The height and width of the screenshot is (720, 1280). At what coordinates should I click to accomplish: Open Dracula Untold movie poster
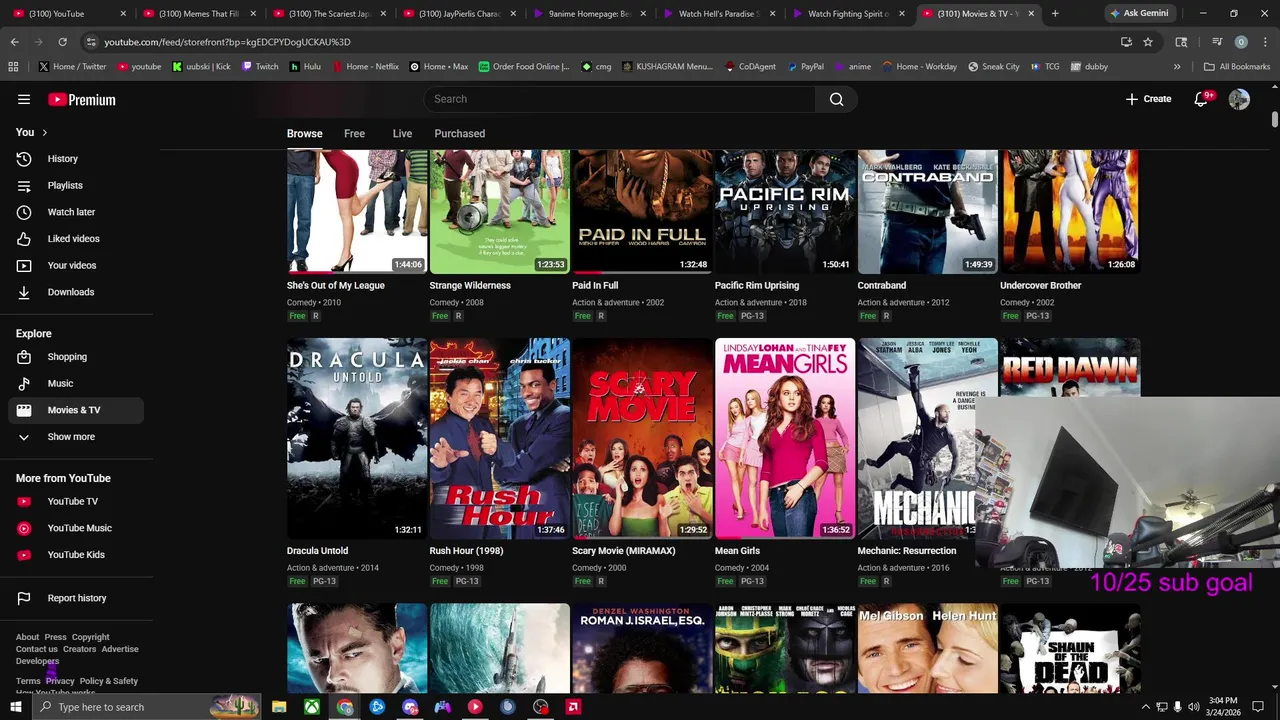point(356,438)
